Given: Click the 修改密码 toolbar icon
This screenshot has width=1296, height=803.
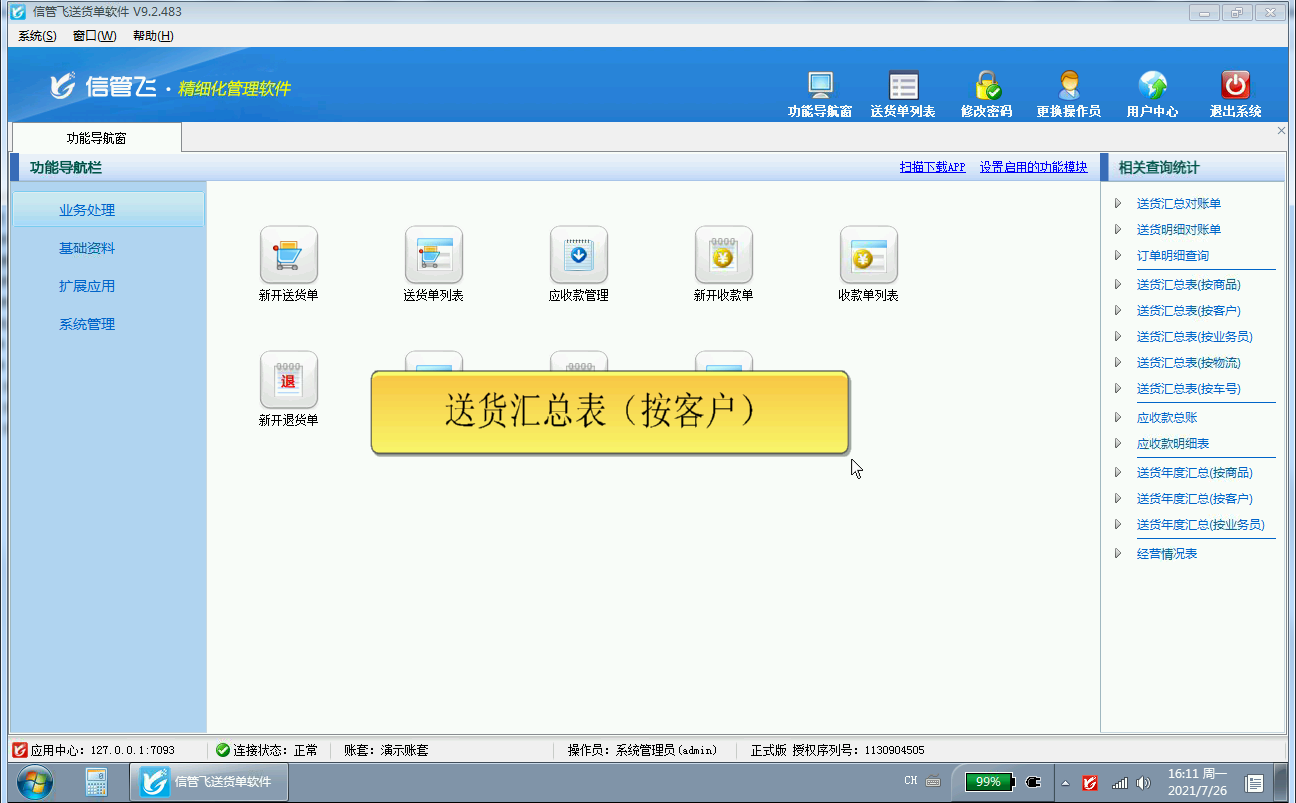Looking at the screenshot, I should (x=986, y=87).
